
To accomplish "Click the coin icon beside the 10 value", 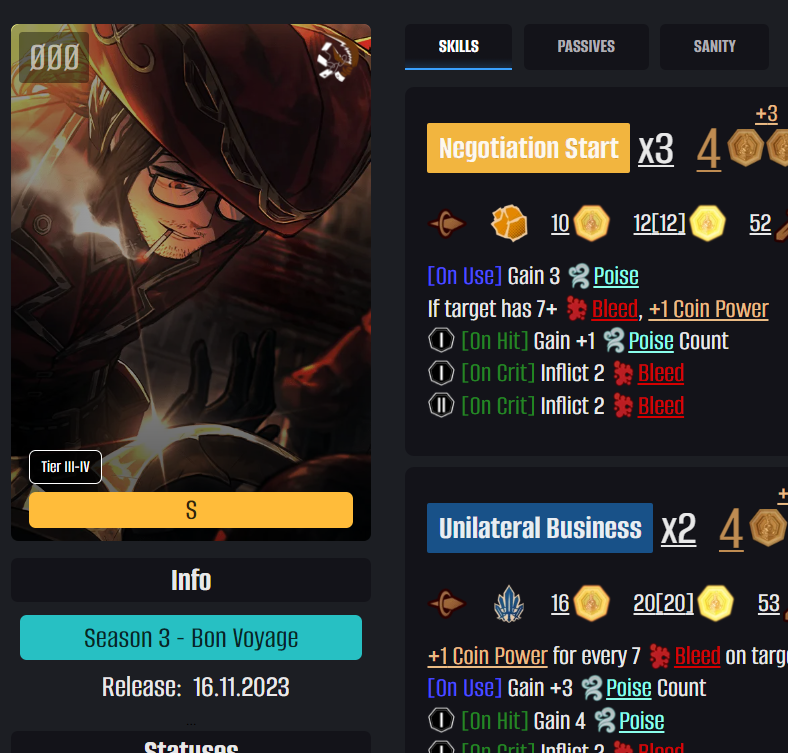I will (x=592, y=223).
